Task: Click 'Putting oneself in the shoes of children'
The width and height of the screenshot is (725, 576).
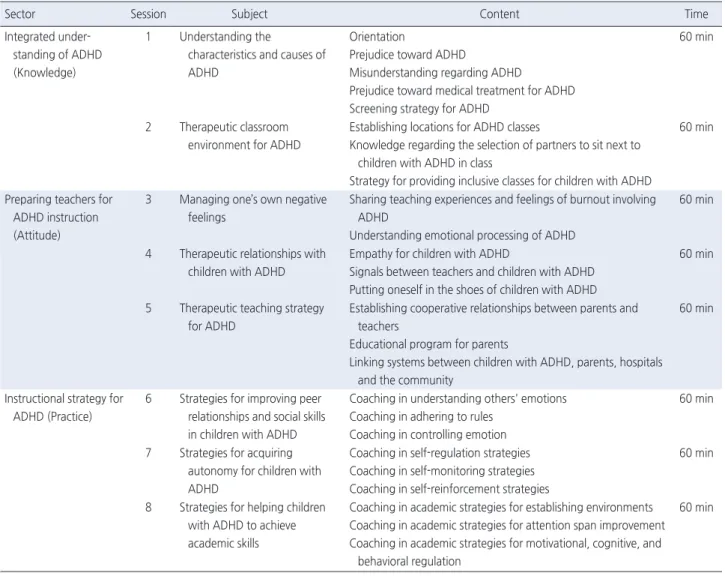Action: click(473, 290)
